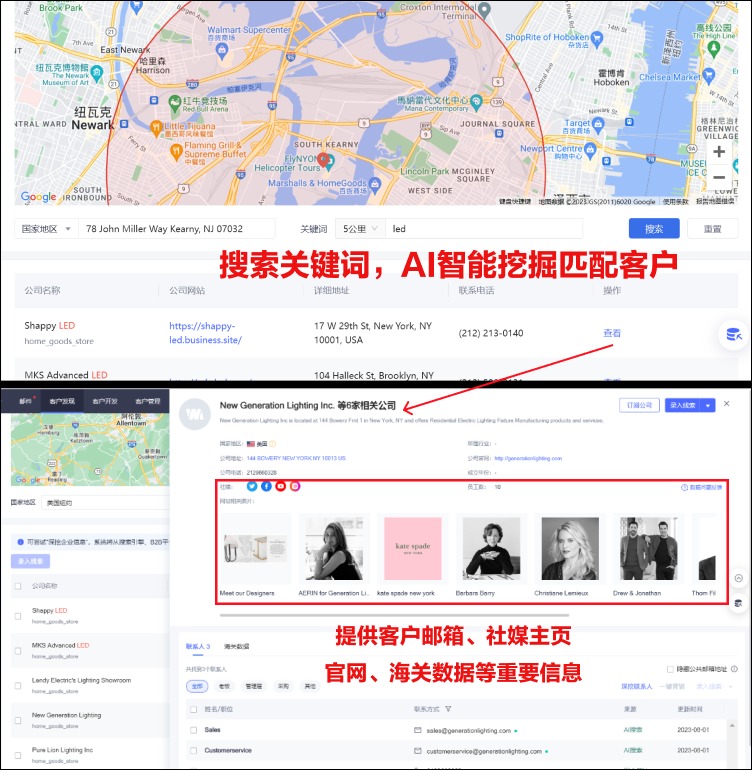Click the envelope icon beside customerservice email
Image resolution: width=752 pixels, height=770 pixels.
(418, 751)
